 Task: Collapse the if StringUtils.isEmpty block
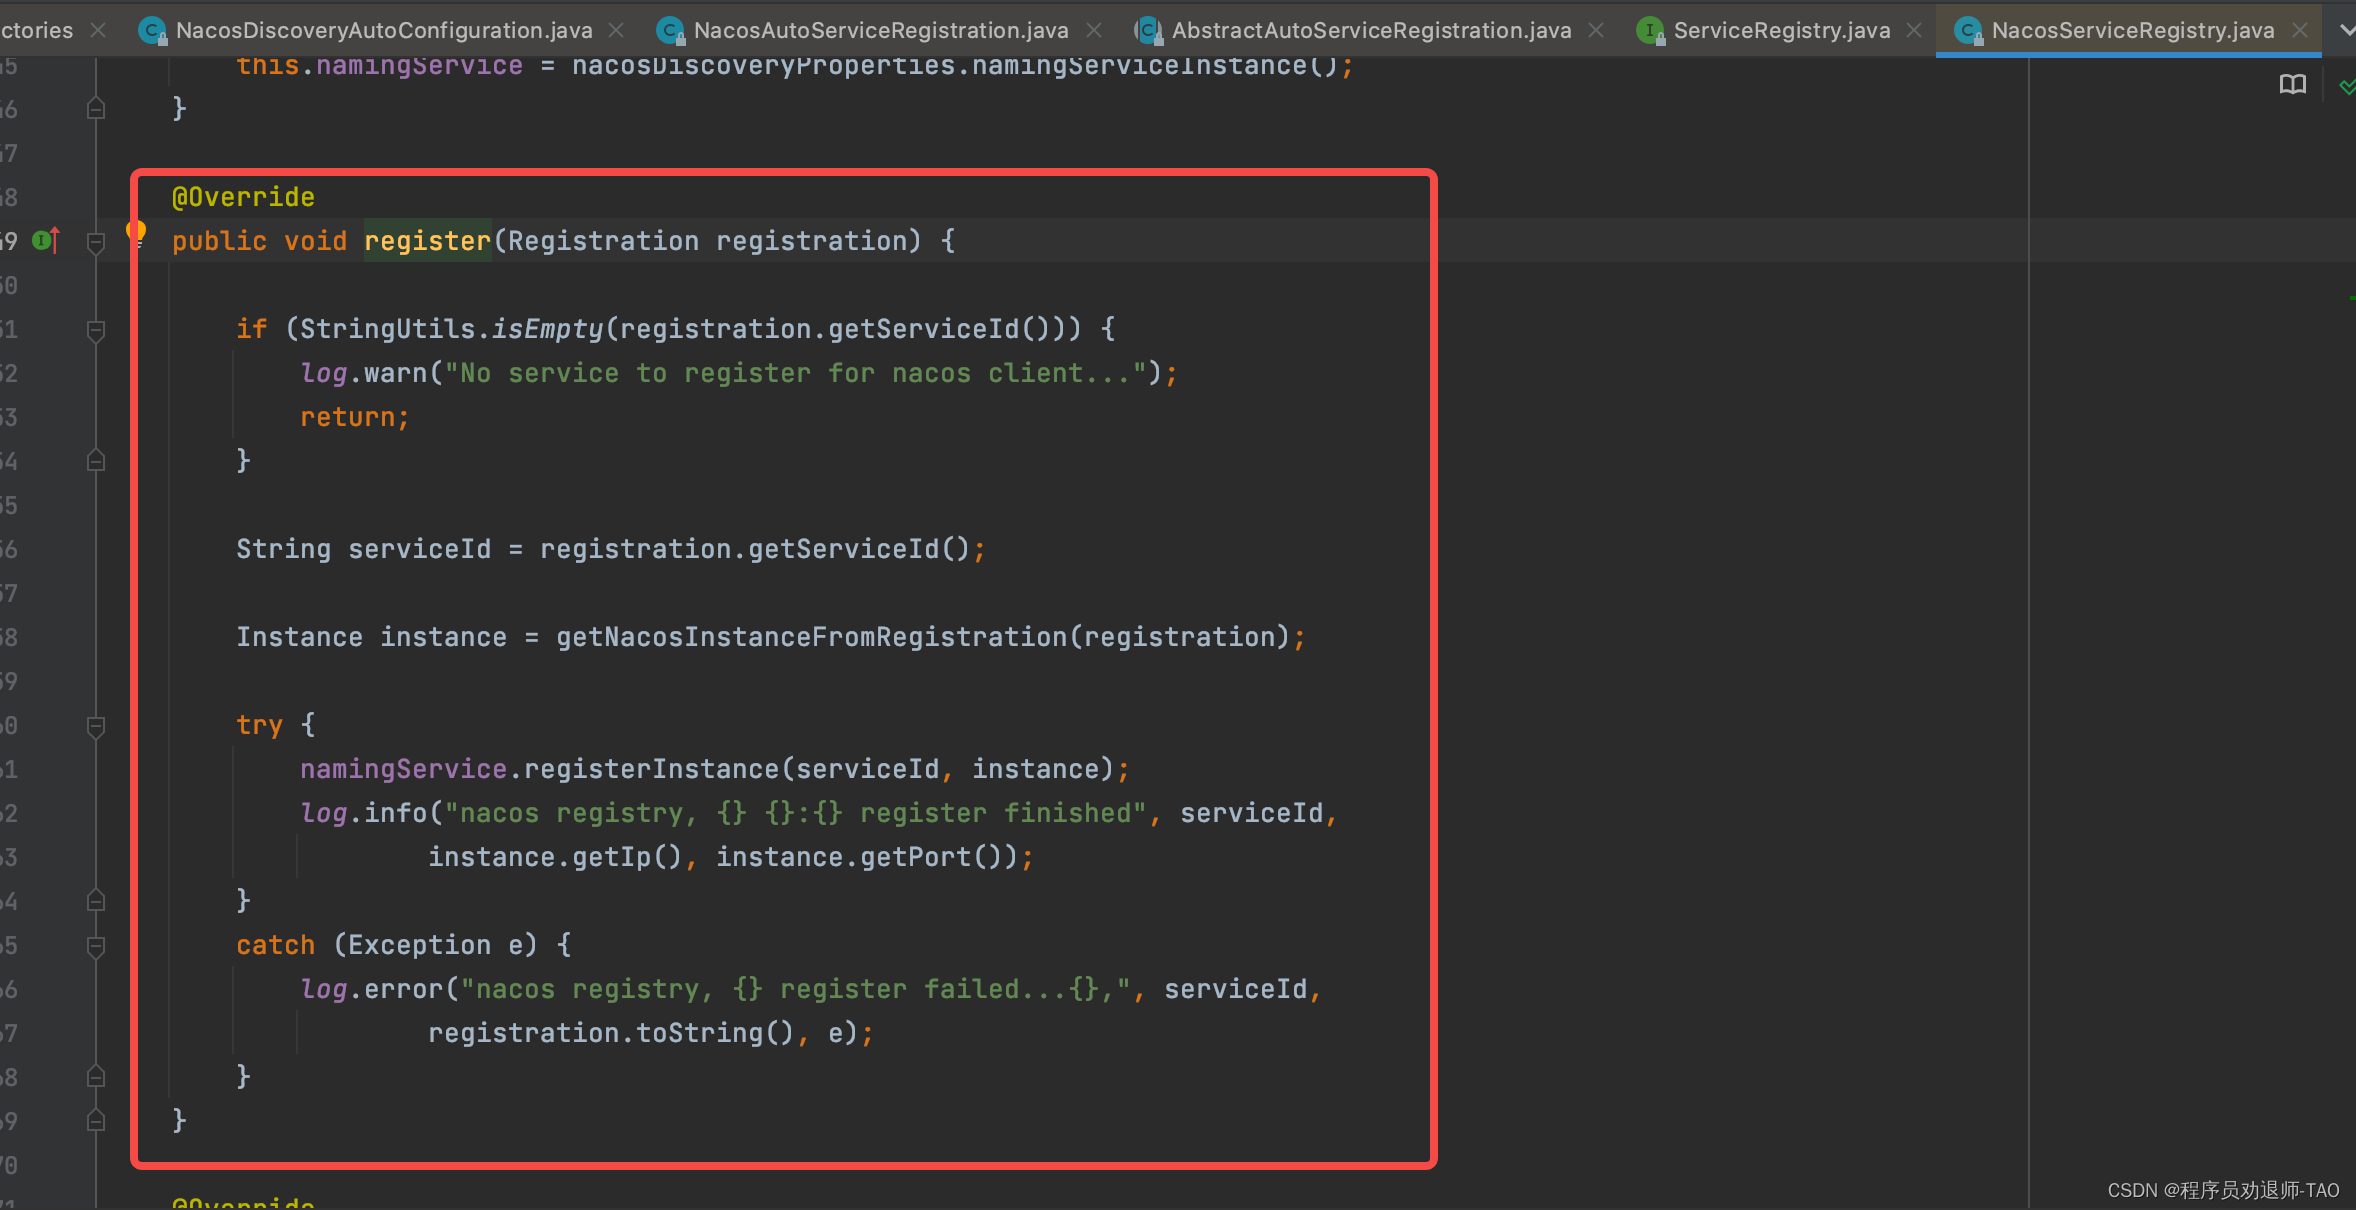[96, 330]
